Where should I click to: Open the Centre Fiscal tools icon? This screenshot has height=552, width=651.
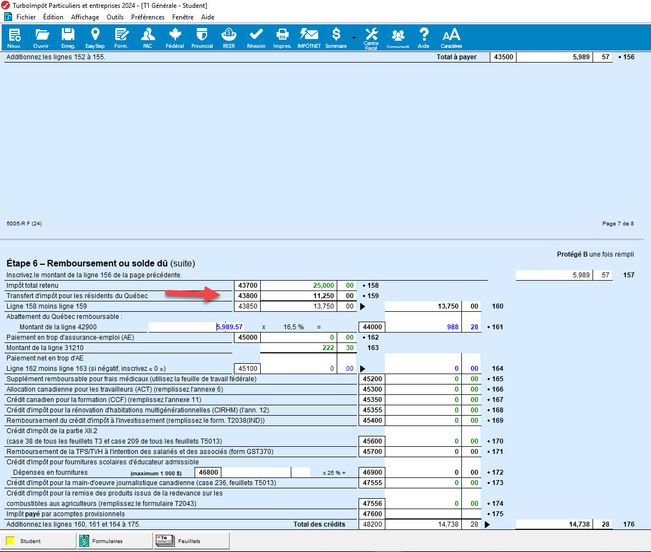coord(371,38)
